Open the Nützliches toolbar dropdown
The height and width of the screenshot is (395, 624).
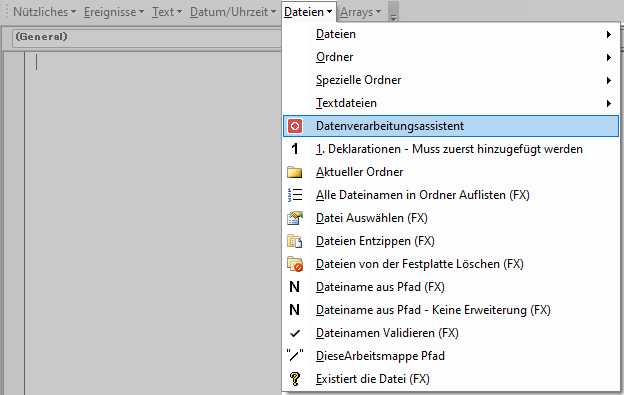[x=44, y=12]
